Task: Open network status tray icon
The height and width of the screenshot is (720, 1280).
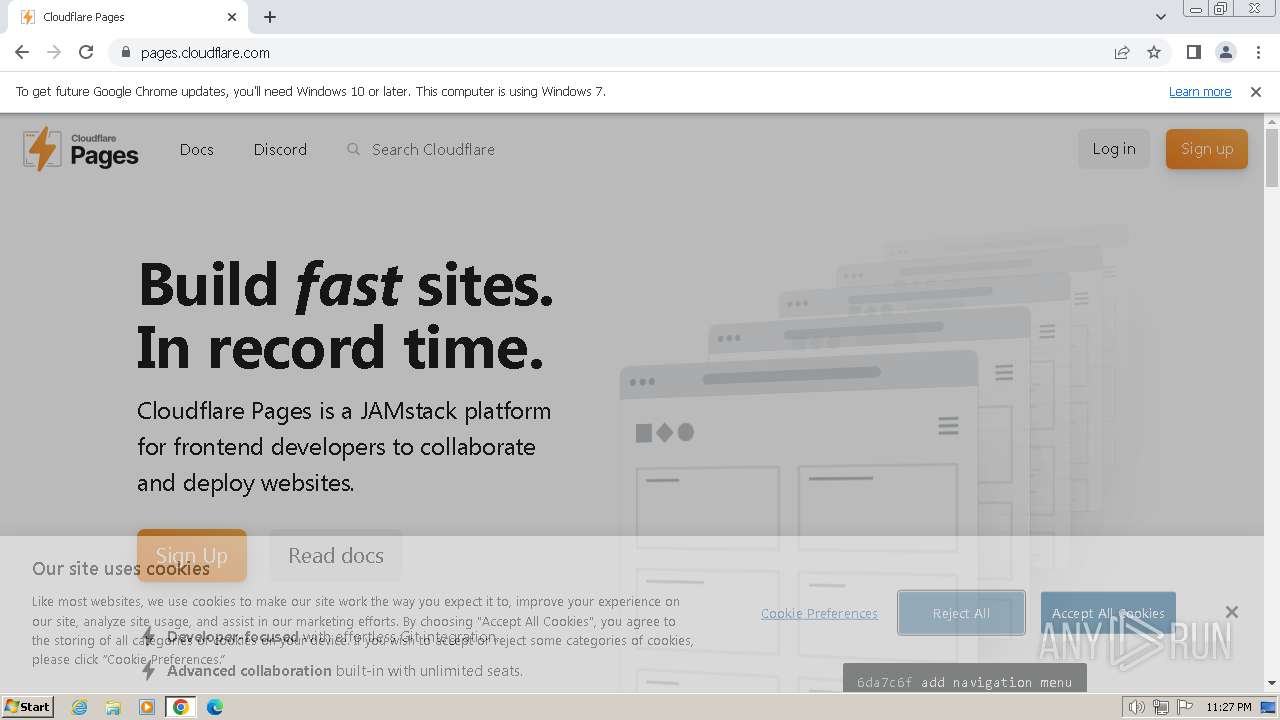Action: (x=1161, y=707)
